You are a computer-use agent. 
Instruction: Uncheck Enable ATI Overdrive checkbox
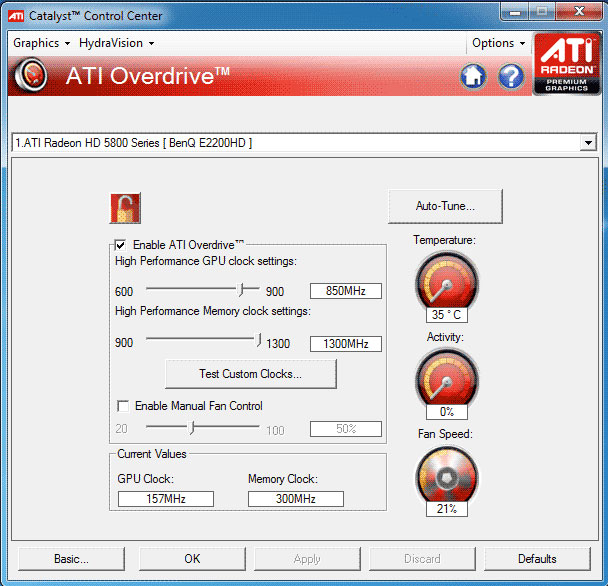click(120, 245)
